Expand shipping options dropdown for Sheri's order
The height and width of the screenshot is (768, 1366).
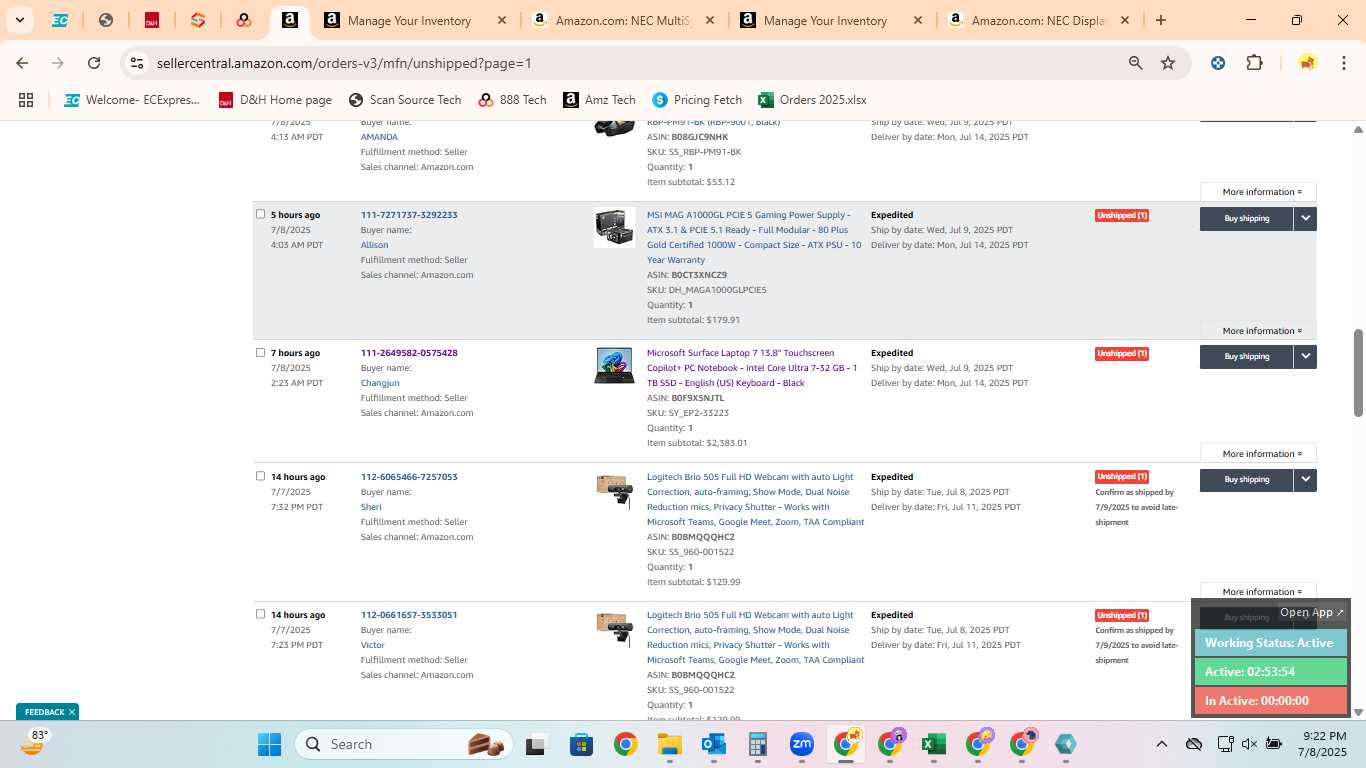click(1305, 480)
